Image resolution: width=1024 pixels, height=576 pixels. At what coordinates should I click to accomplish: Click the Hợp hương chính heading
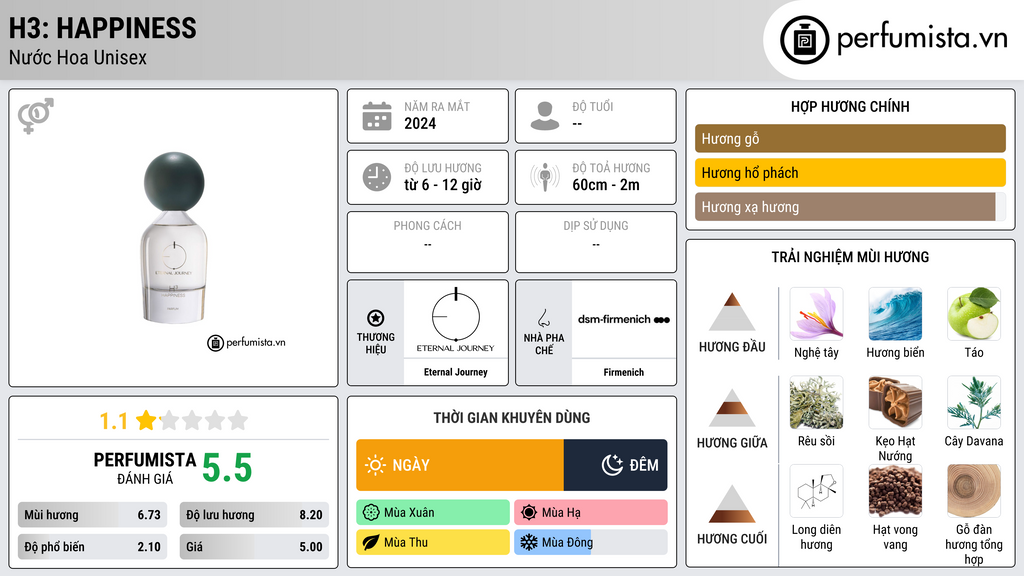click(x=850, y=106)
